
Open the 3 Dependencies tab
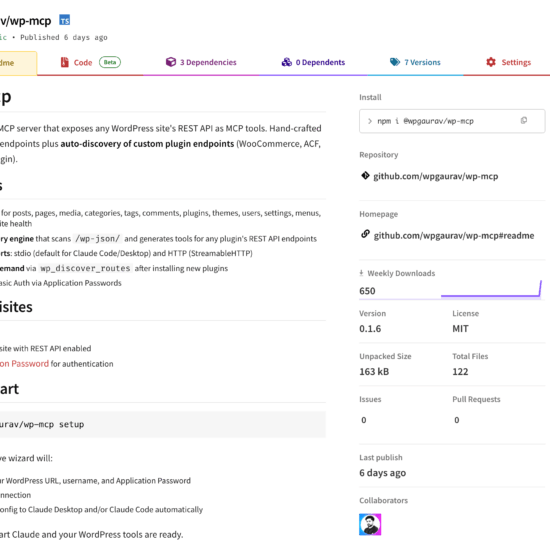(x=201, y=62)
